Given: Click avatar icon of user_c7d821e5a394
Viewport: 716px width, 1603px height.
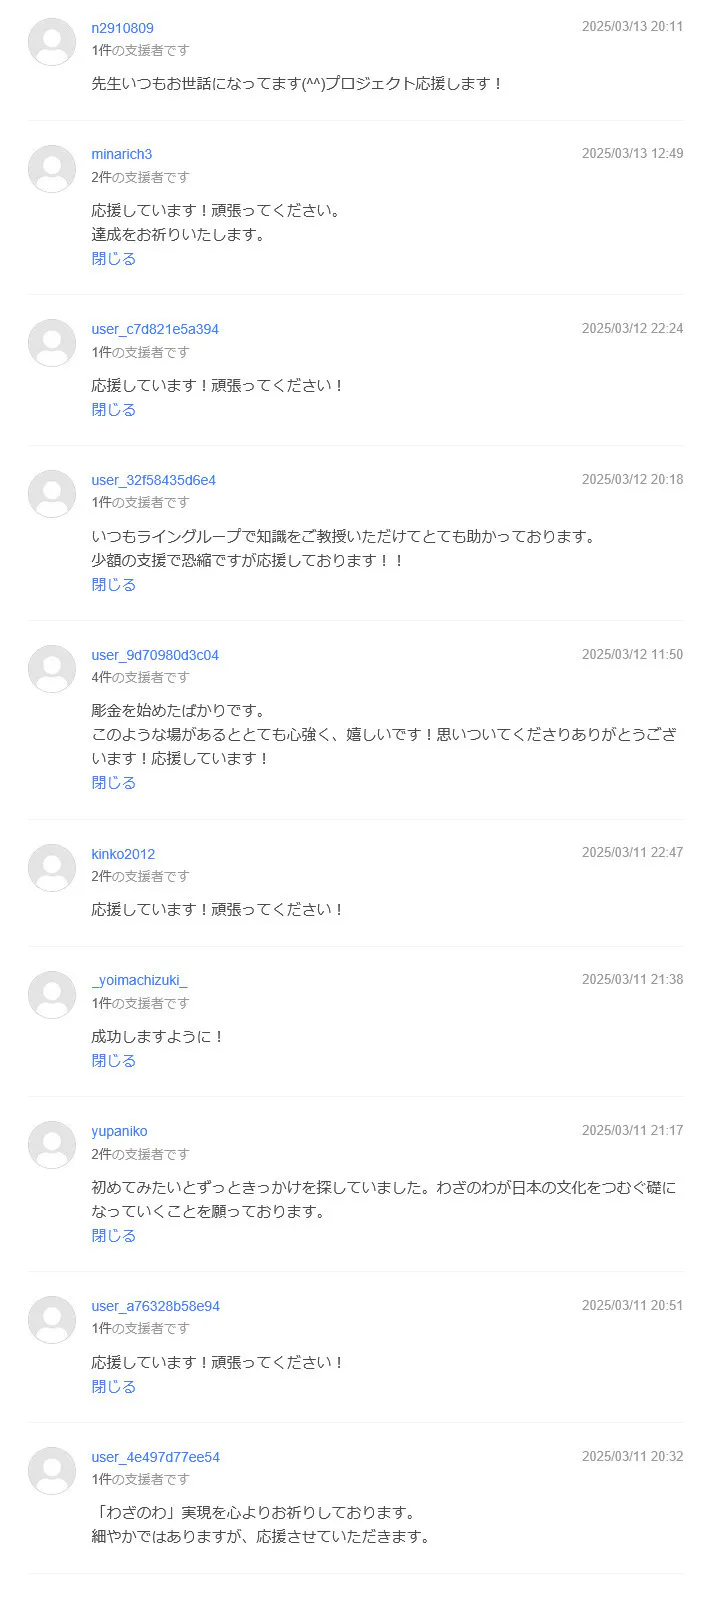Looking at the screenshot, I should [52, 343].
